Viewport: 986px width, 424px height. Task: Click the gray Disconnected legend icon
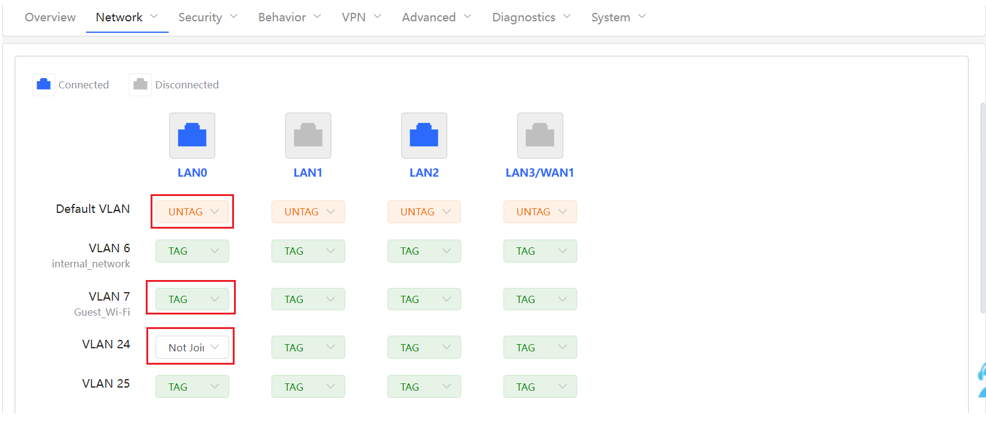coord(140,84)
